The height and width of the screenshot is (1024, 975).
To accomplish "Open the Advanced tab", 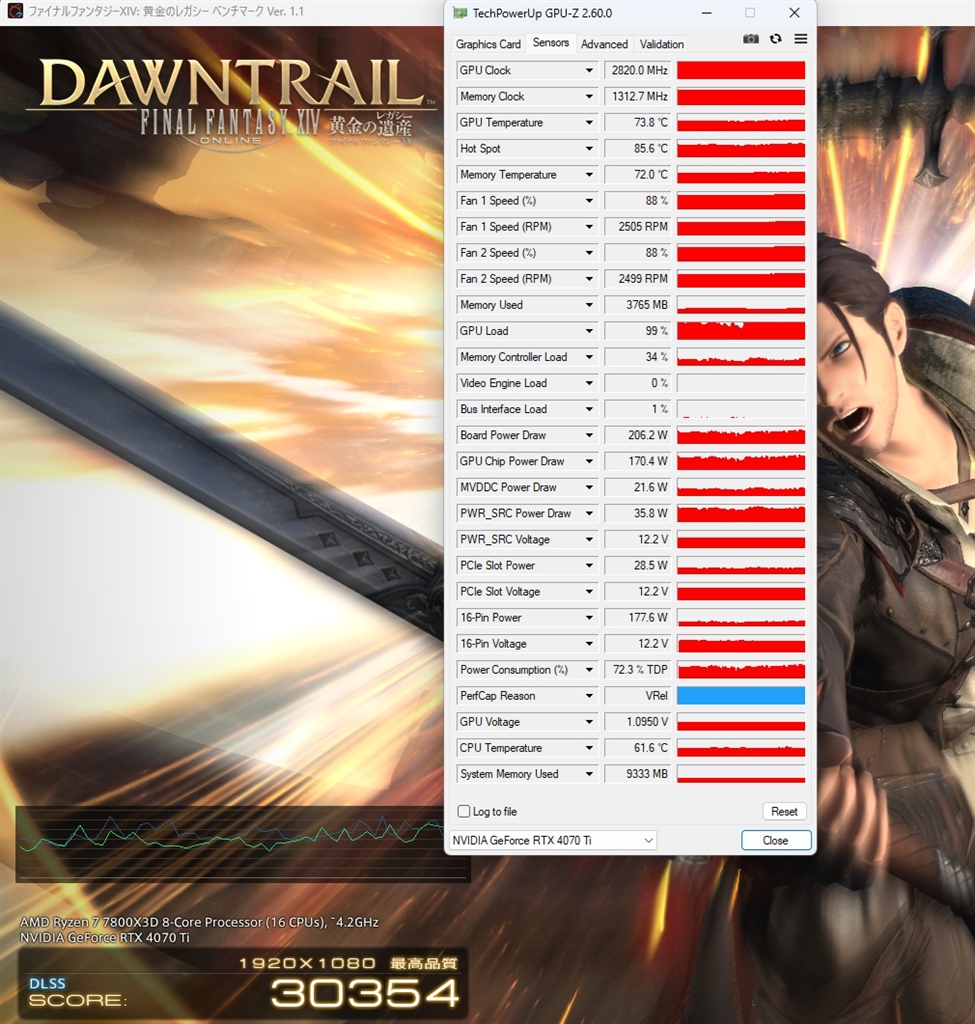I will coord(604,44).
